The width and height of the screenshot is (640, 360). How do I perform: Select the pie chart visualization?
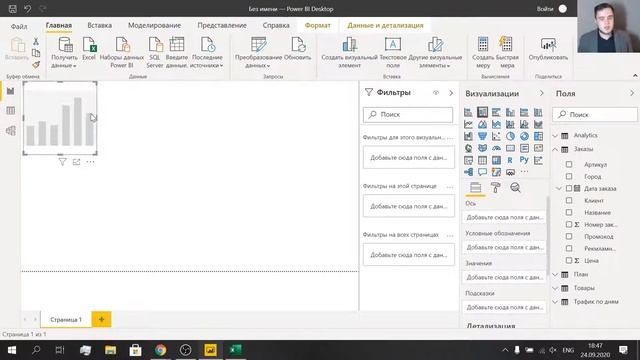click(510, 136)
